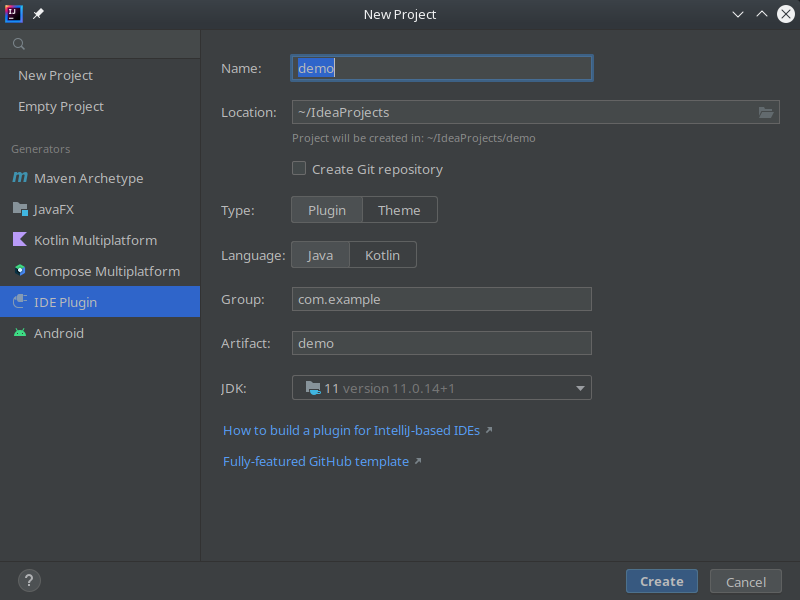Viewport: 800px width, 600px height.
Task: Enable the Create Git repository checkbox
Action: coord(298,169)
